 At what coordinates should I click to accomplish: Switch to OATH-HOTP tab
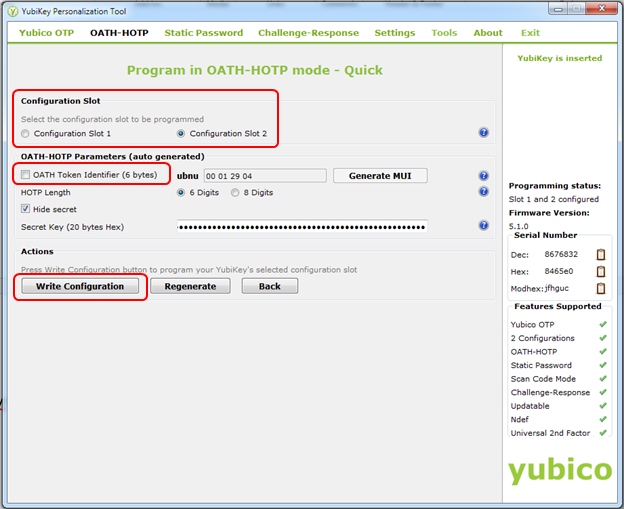point(119,33)
